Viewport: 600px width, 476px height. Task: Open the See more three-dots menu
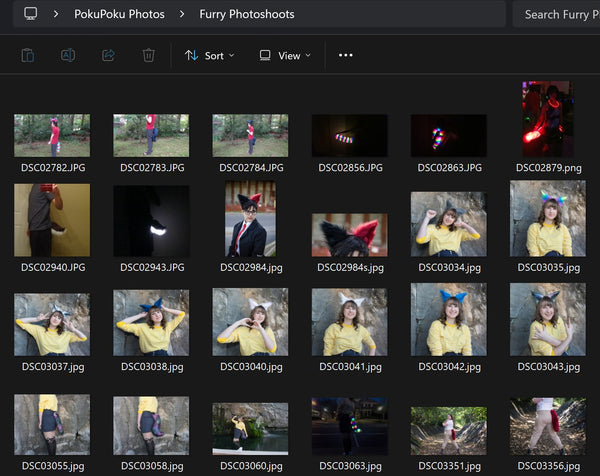345,56
